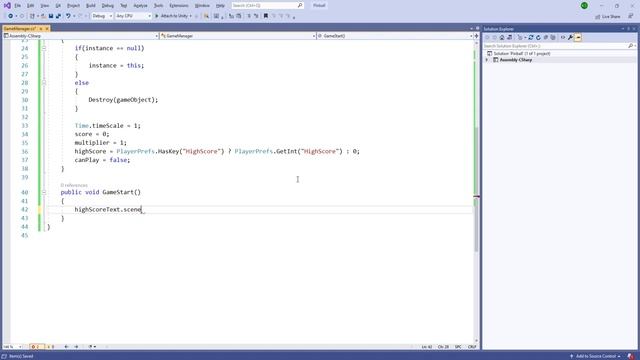This screenshot has width=640, height=360.
Task: Open the Any CPU platform dropdown
Action: [x=133, y=16]
